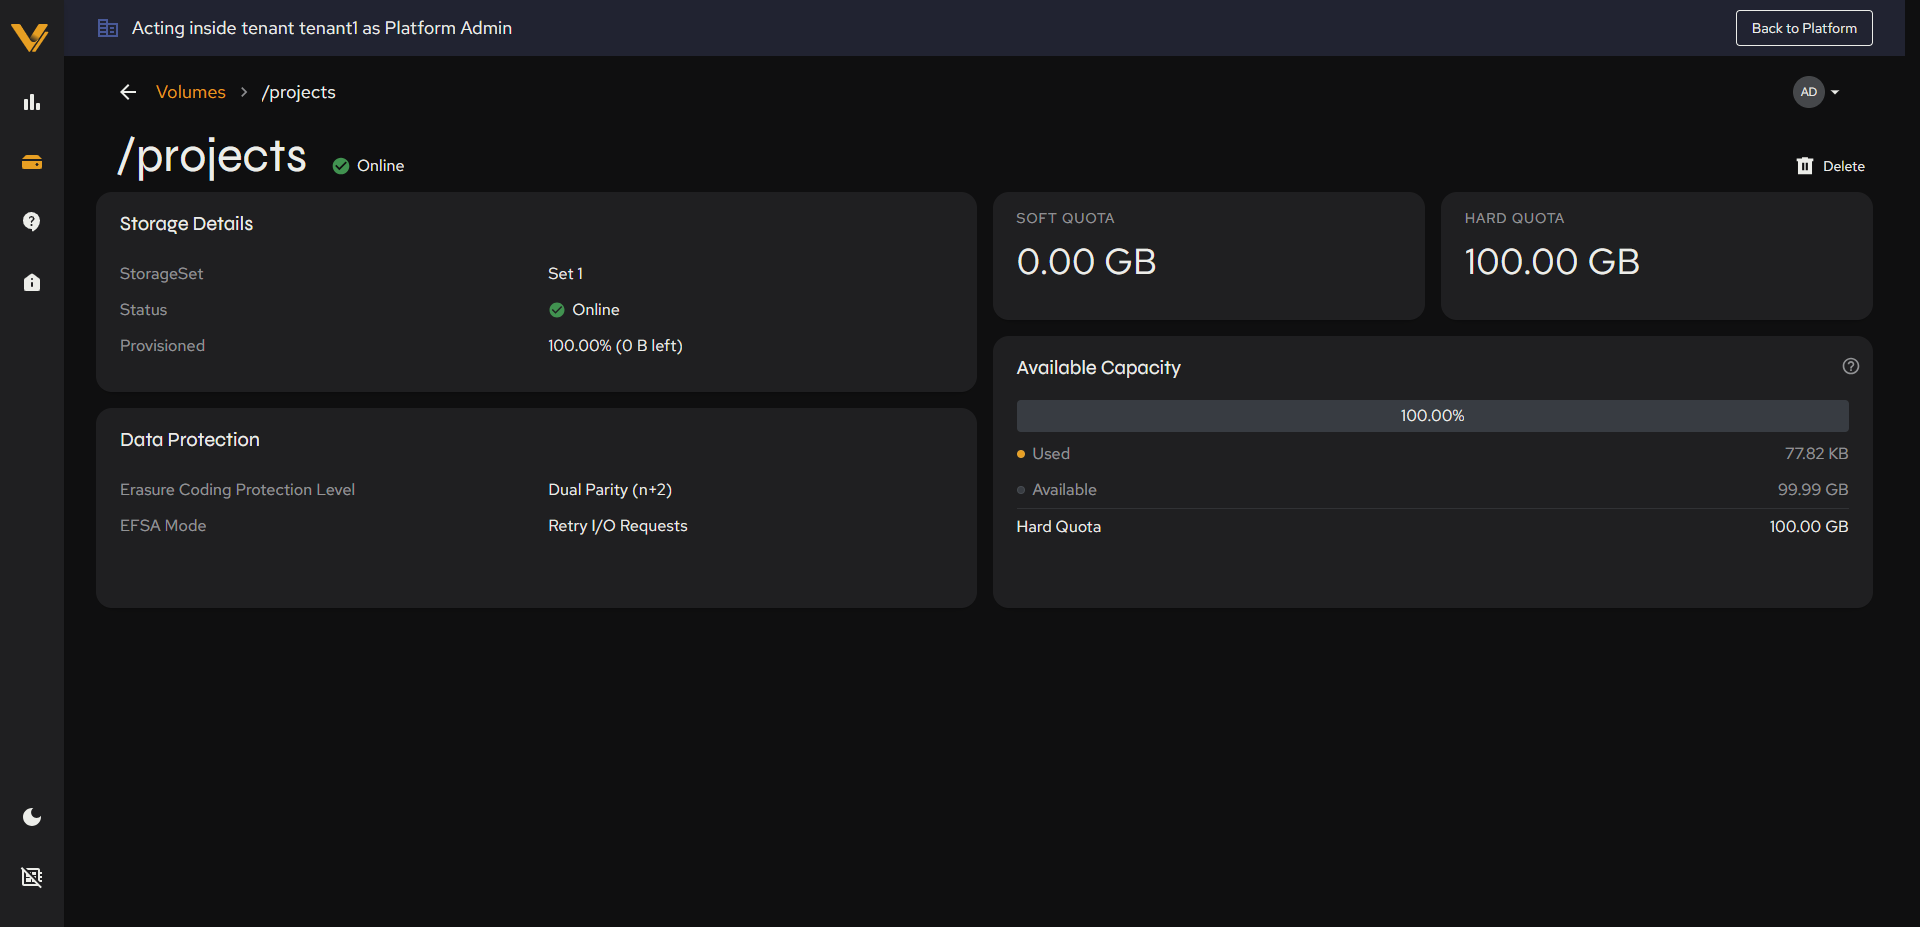Open the lock security sidebar icon
1920x927 pixels.
click(32, 282)
